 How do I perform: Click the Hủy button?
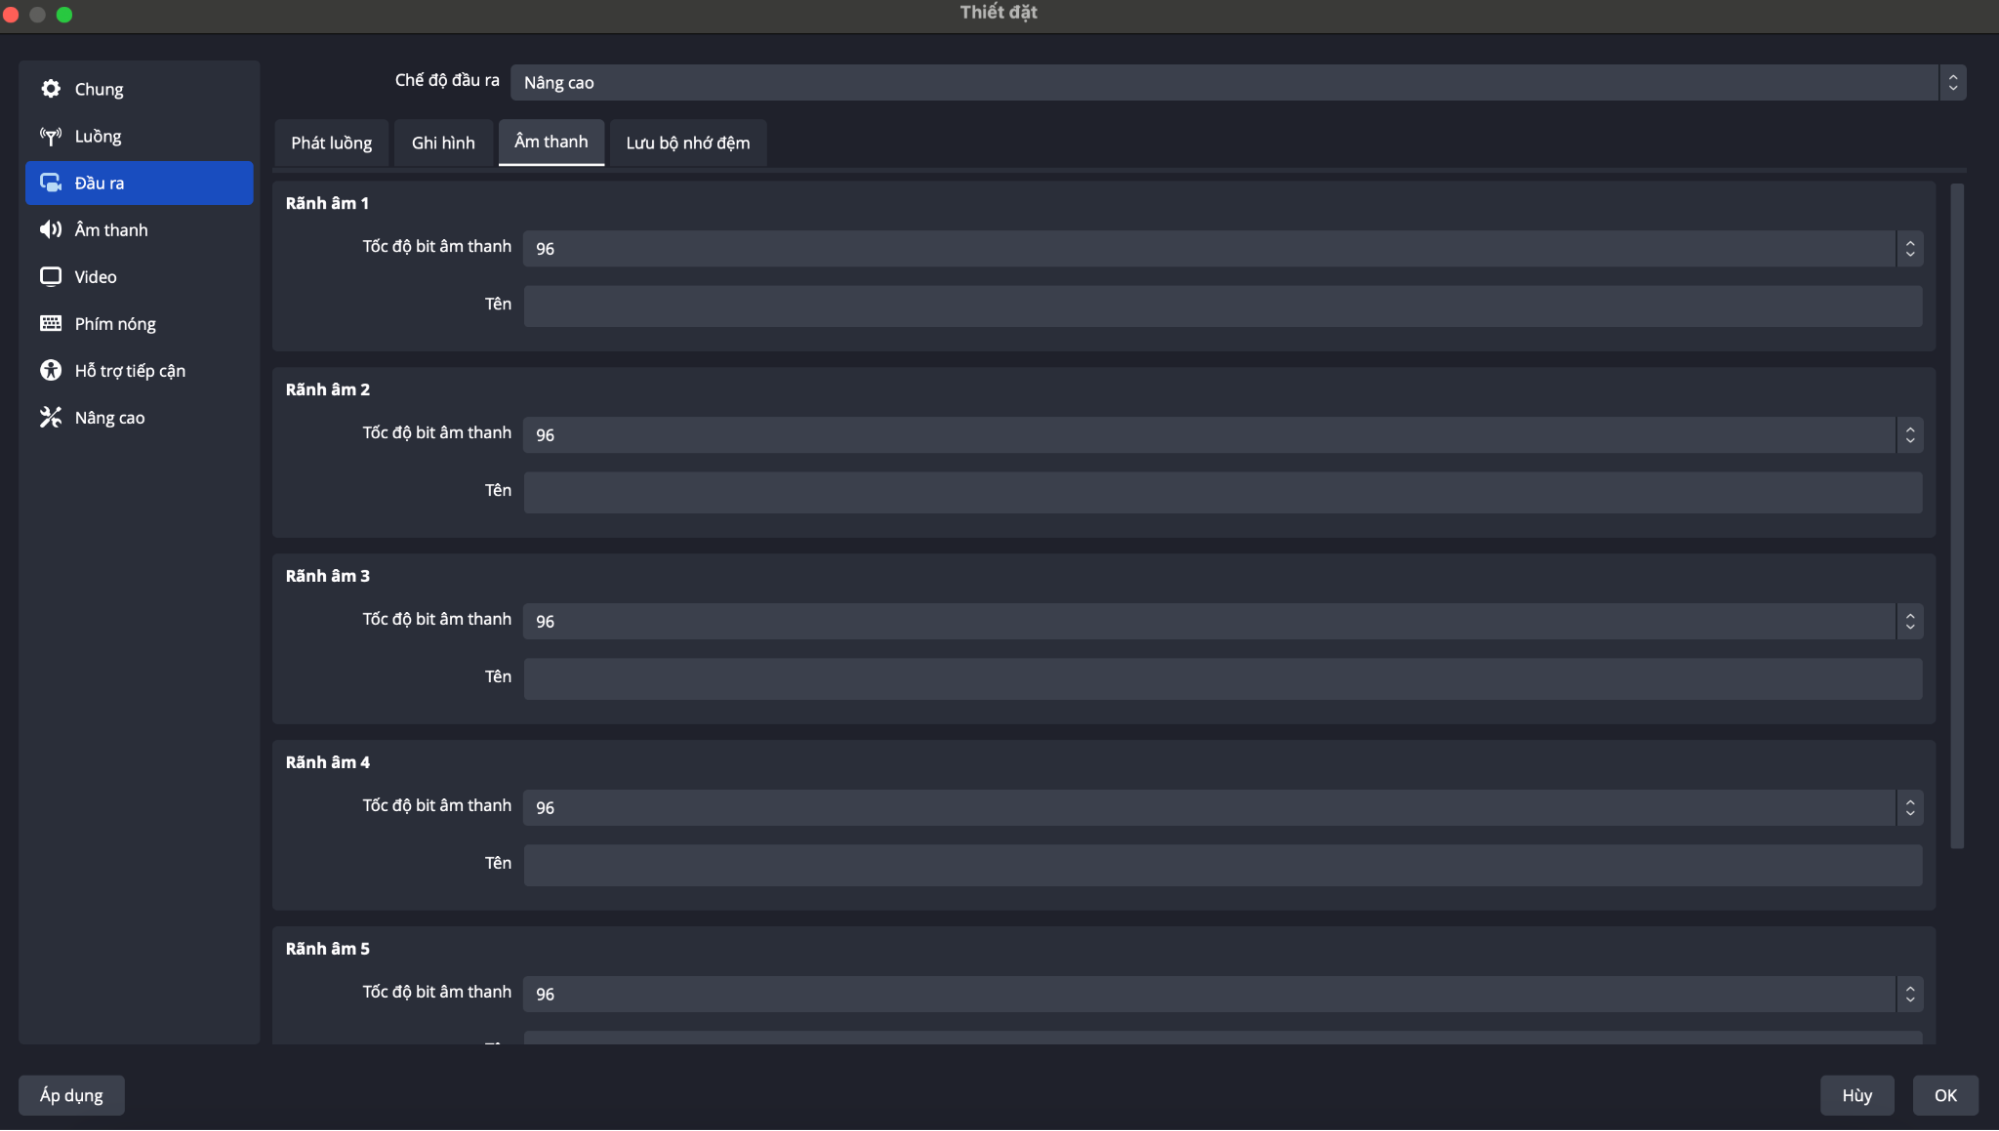(x=1856, y=1094)
